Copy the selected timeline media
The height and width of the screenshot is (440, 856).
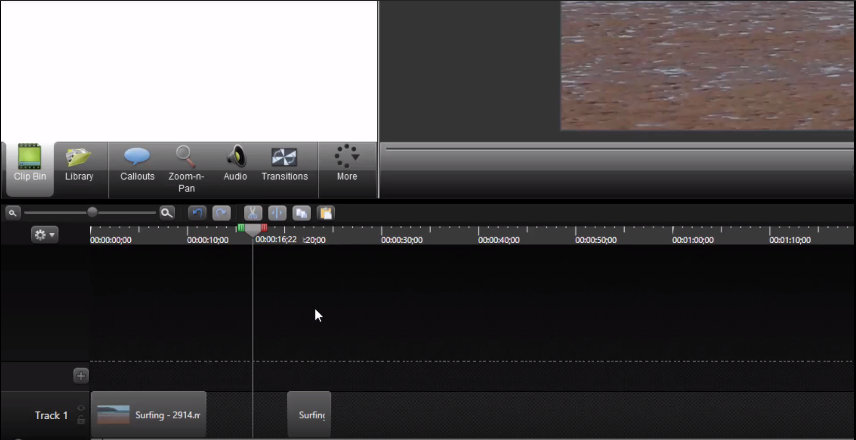[x=301, y=213]
